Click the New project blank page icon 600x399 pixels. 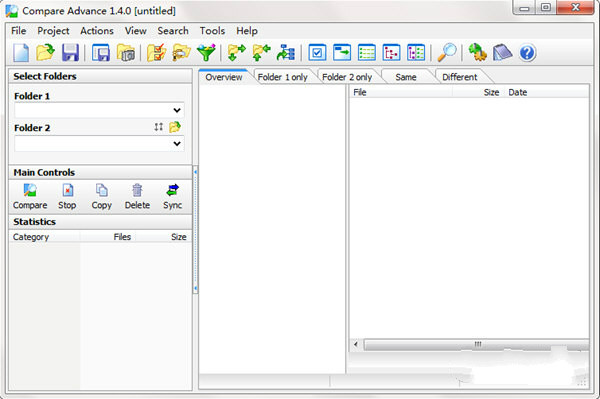[x=21, y=53]
